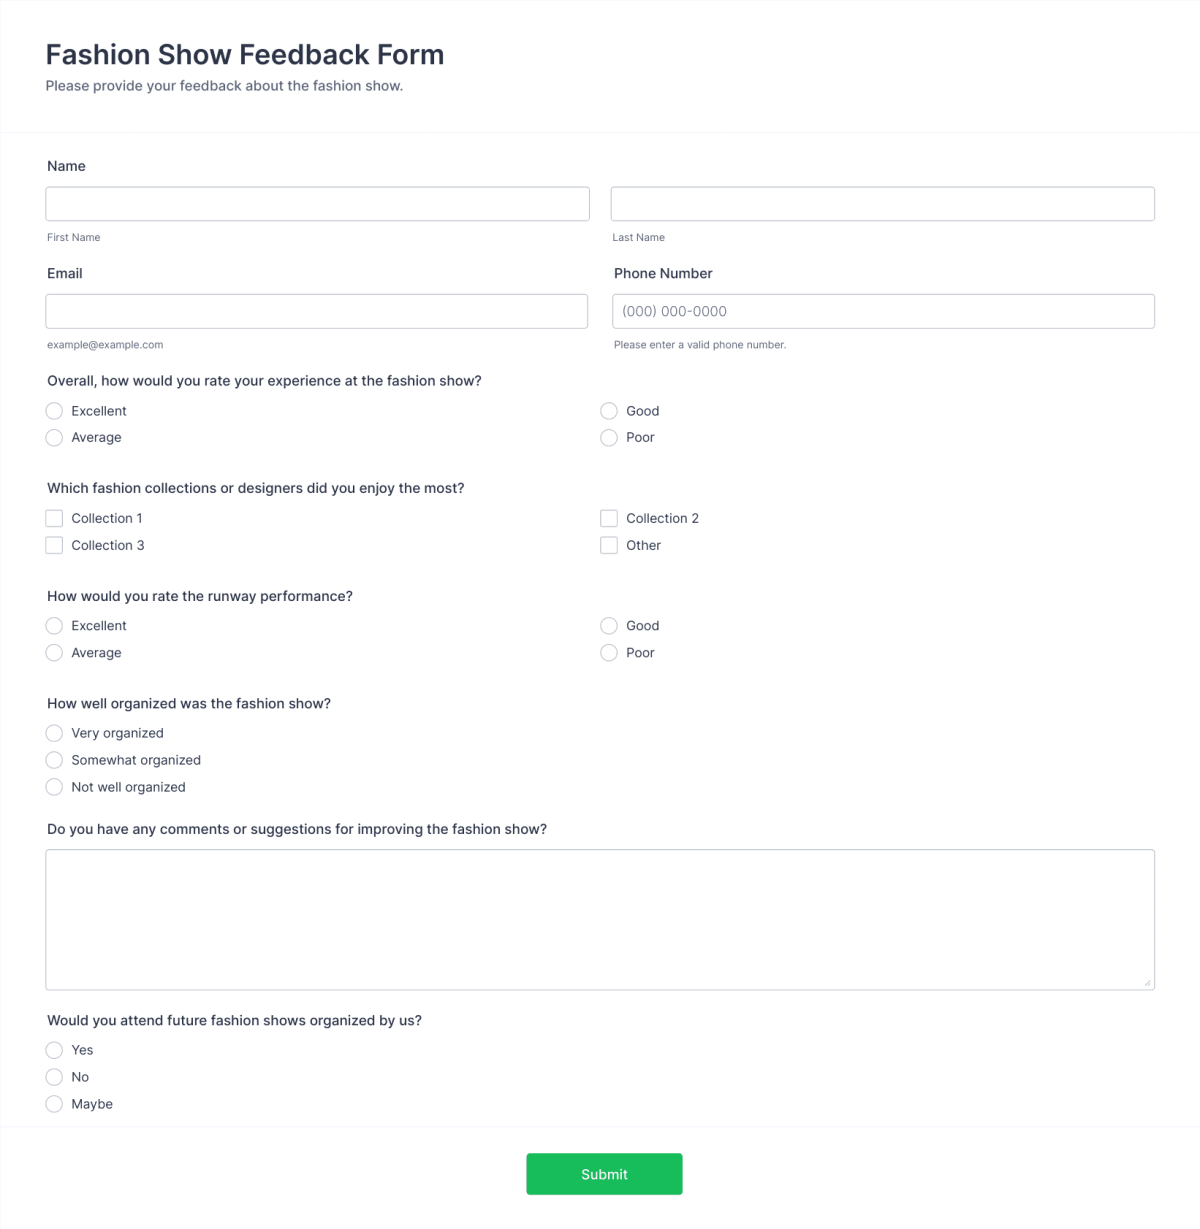Click the Phone Number field
Viewport: 1200px width, 1229px height.
[882, 311]
